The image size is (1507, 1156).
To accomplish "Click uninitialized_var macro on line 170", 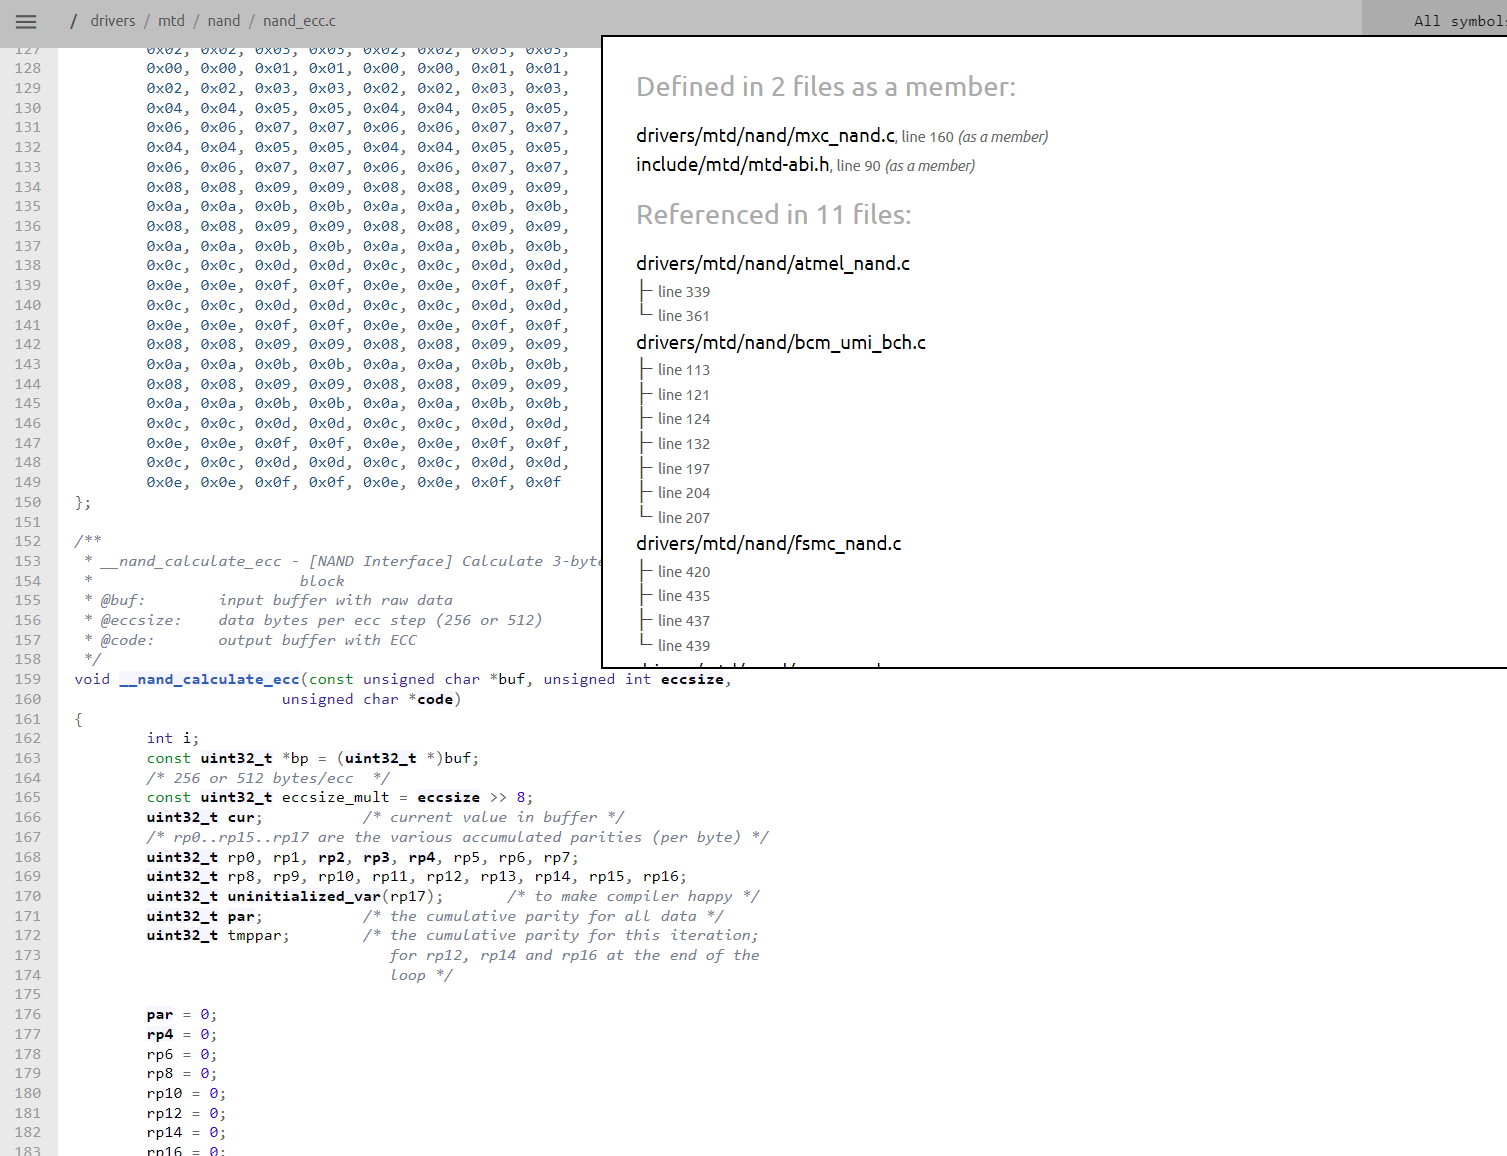I will pos(304,896).
